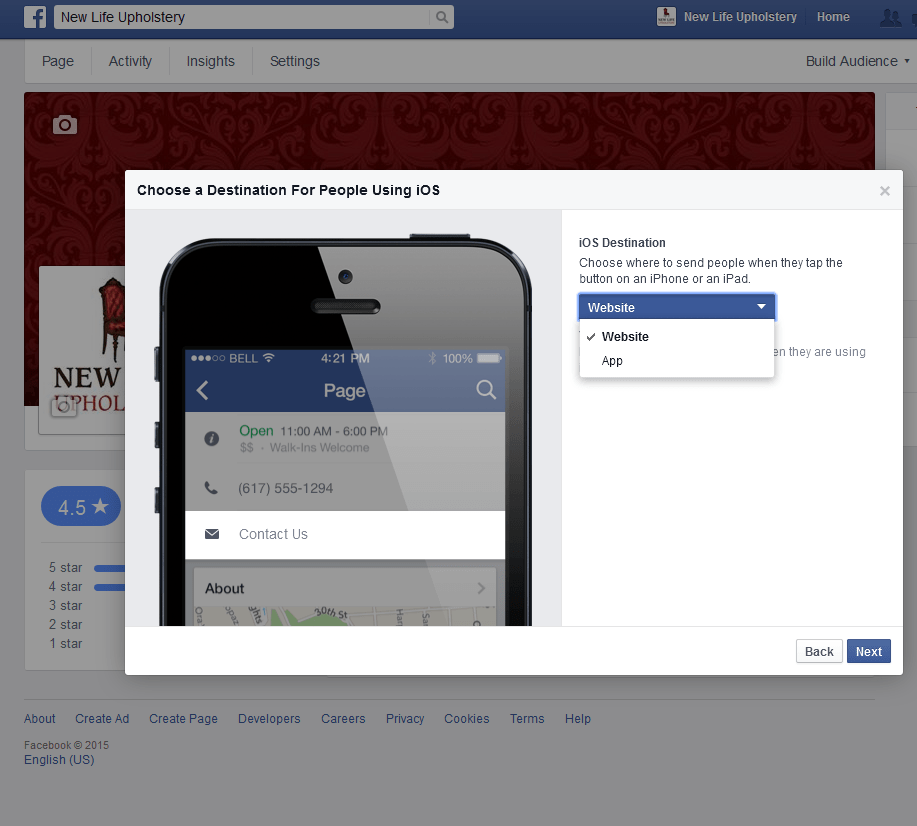
Task: Click the 5 star rating bar
Action: point(109,568)
